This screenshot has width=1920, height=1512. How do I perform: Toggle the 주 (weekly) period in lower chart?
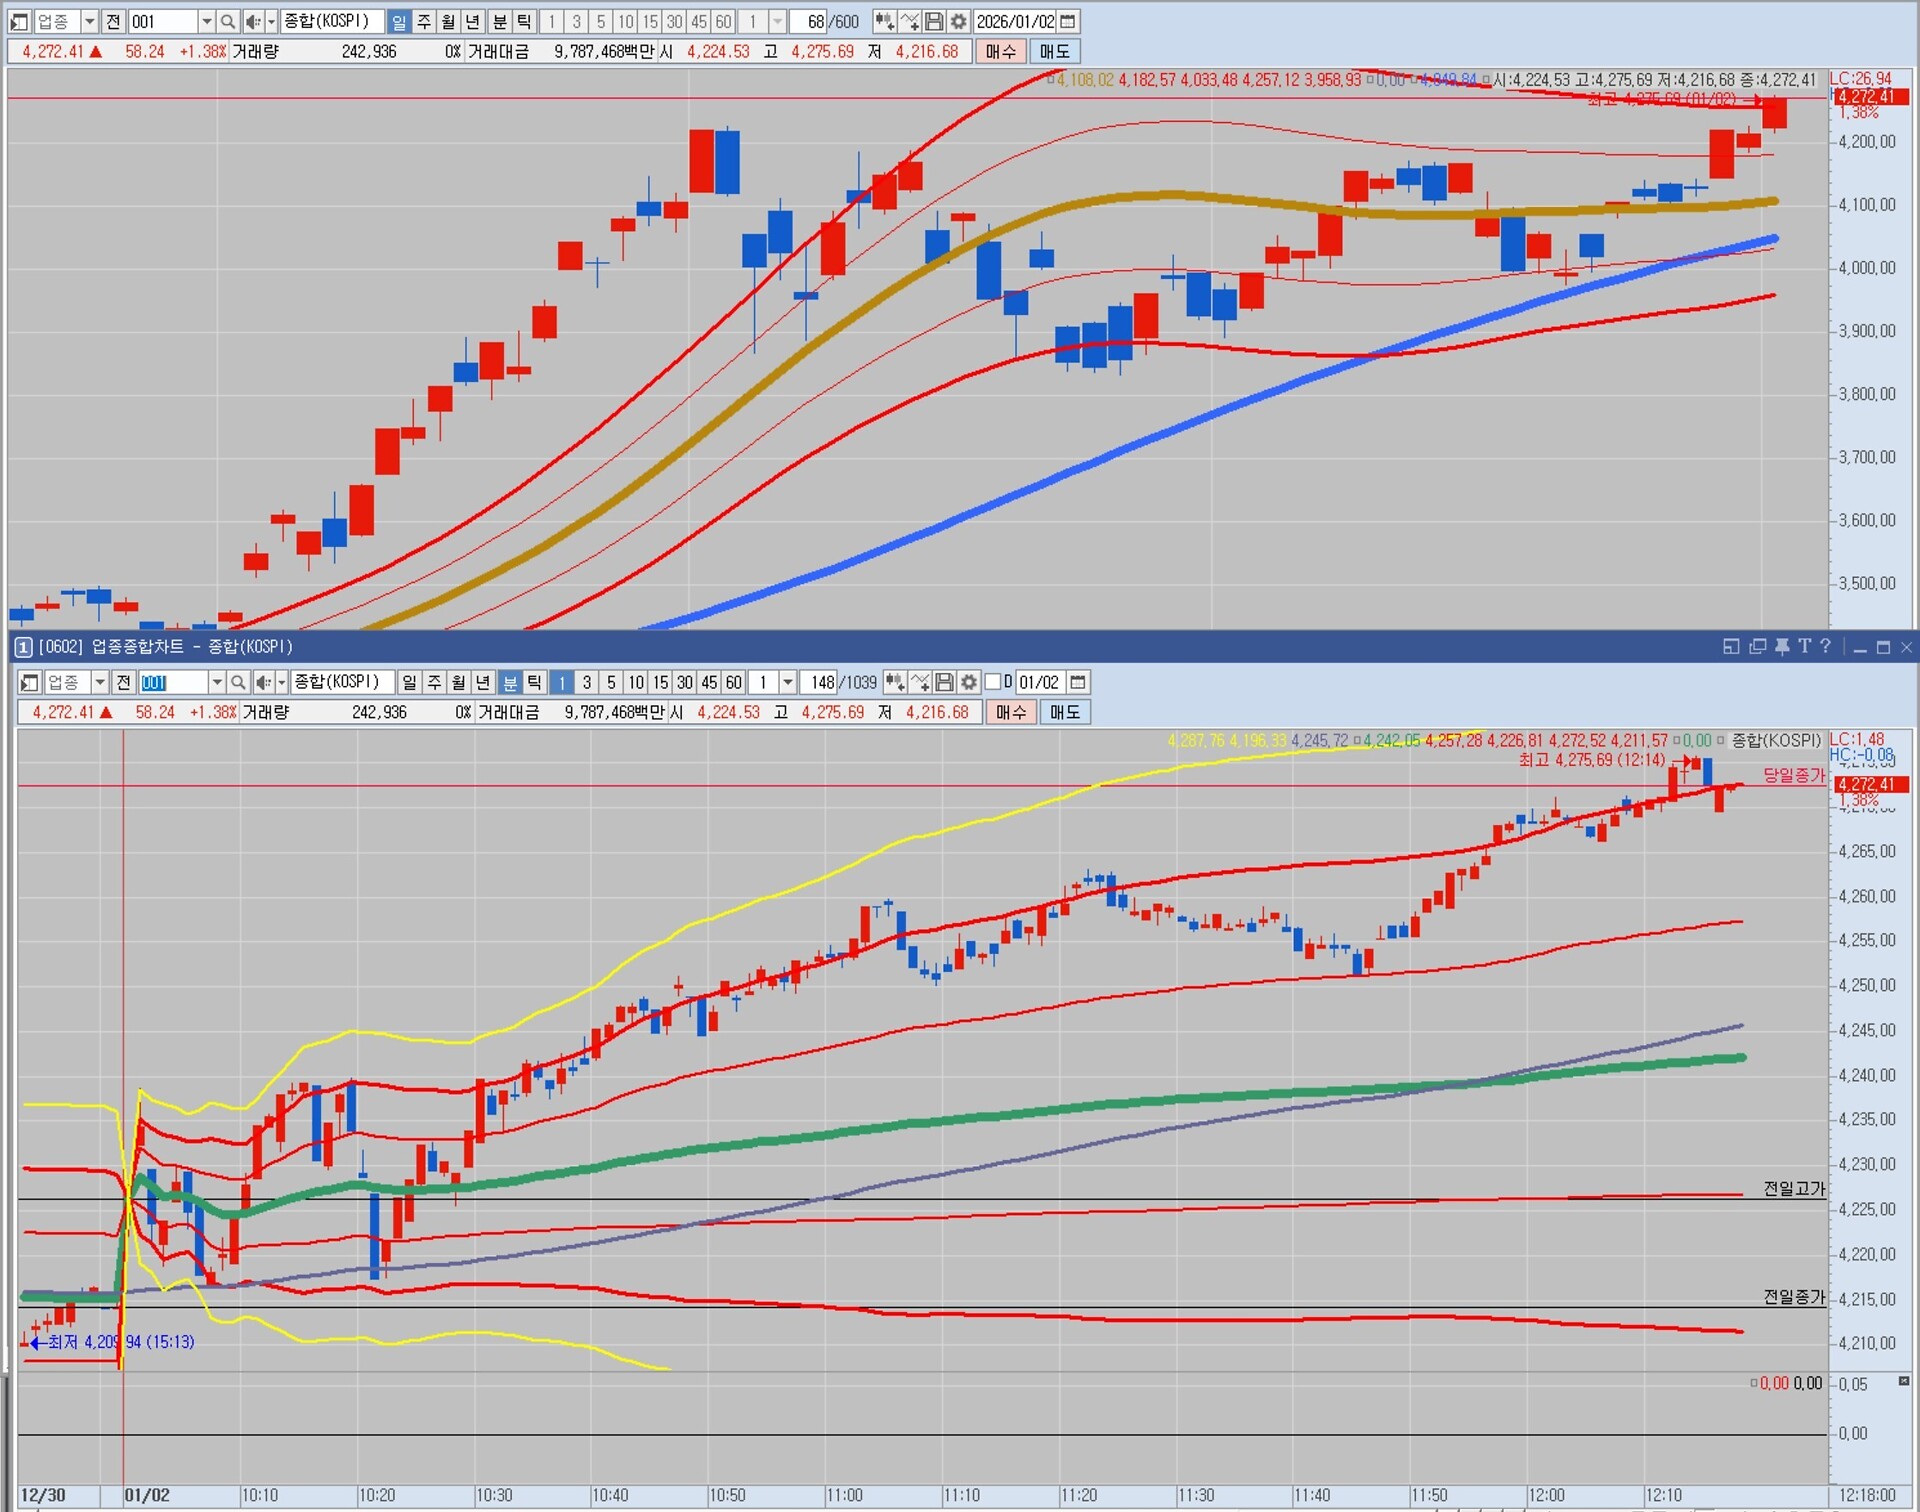point(434,682)
